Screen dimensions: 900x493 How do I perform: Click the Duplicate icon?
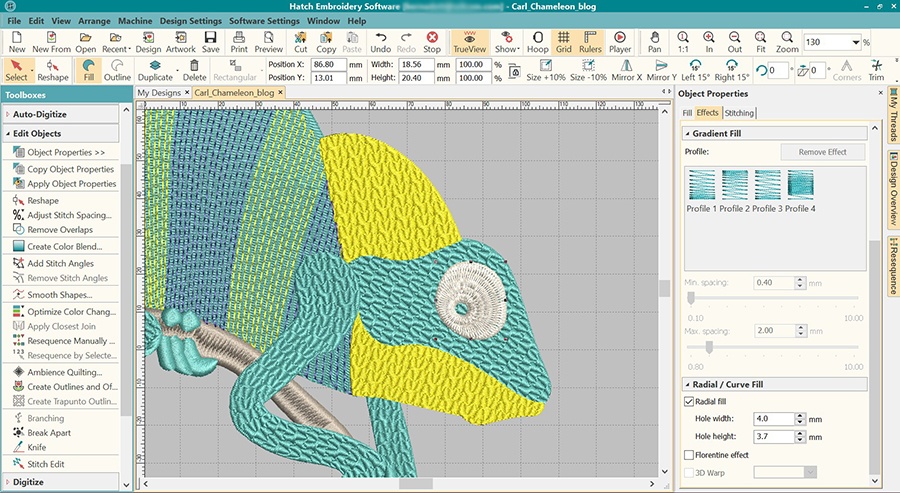click(x=155, y=69)
